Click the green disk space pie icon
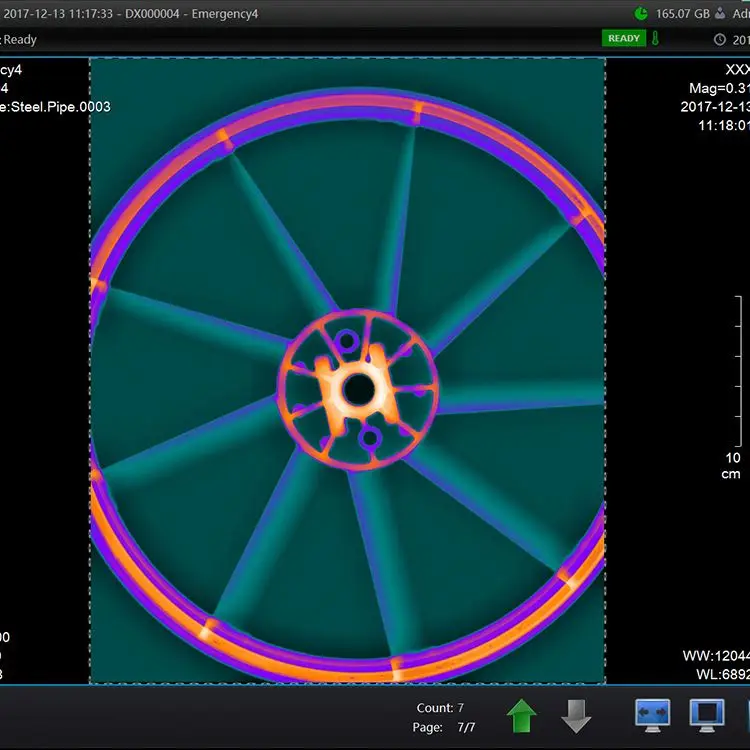Image resolution: width=750 pixels, height=750 pixels. pyautogui.click(x=640, y=13)
